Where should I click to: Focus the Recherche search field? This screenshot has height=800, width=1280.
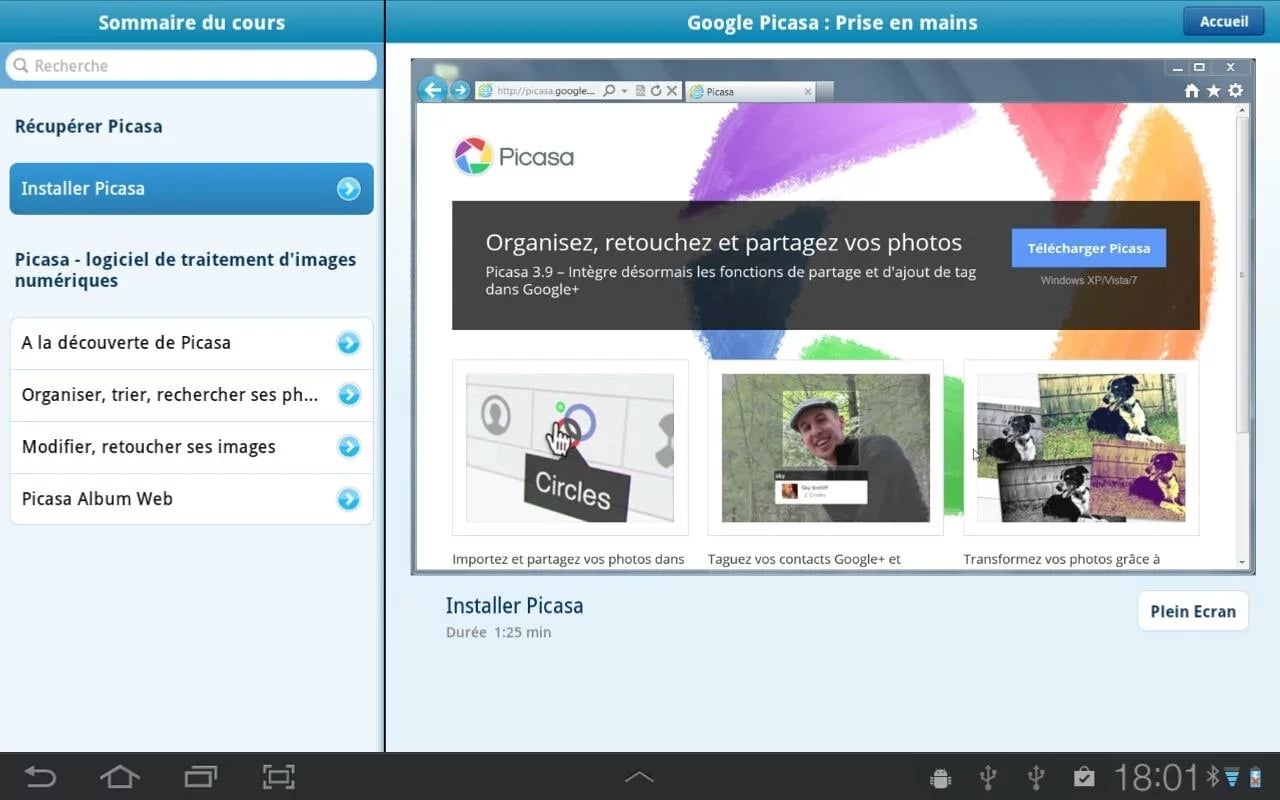191,66
